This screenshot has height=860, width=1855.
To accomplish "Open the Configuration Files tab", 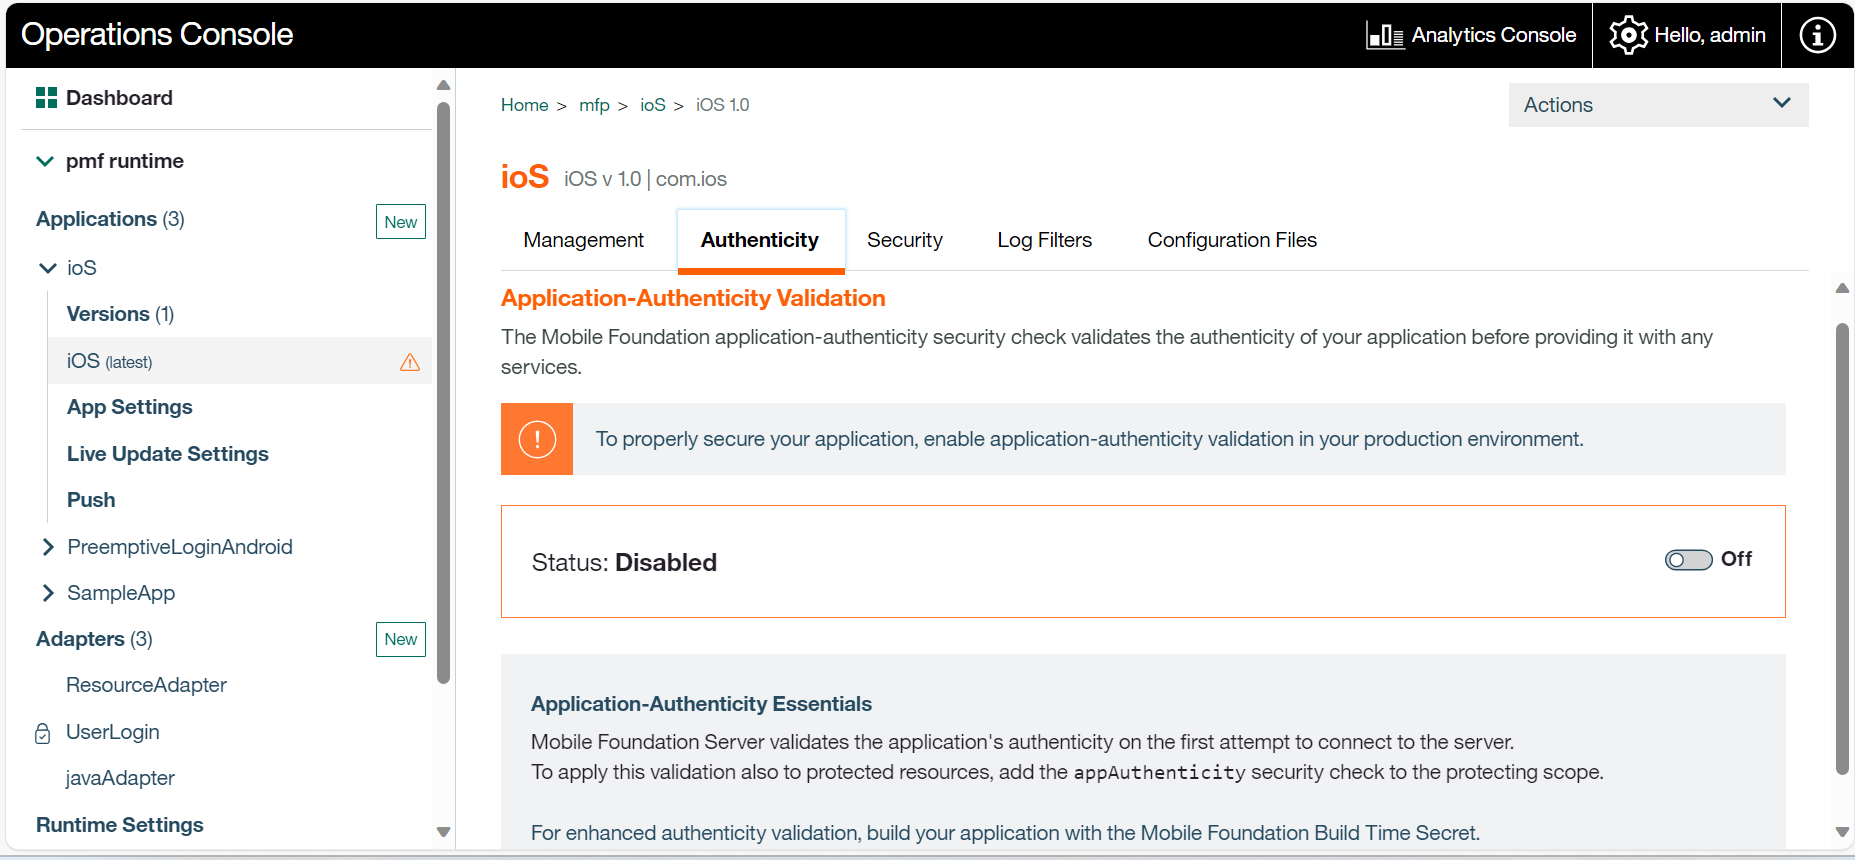I will pos(1231,240).
